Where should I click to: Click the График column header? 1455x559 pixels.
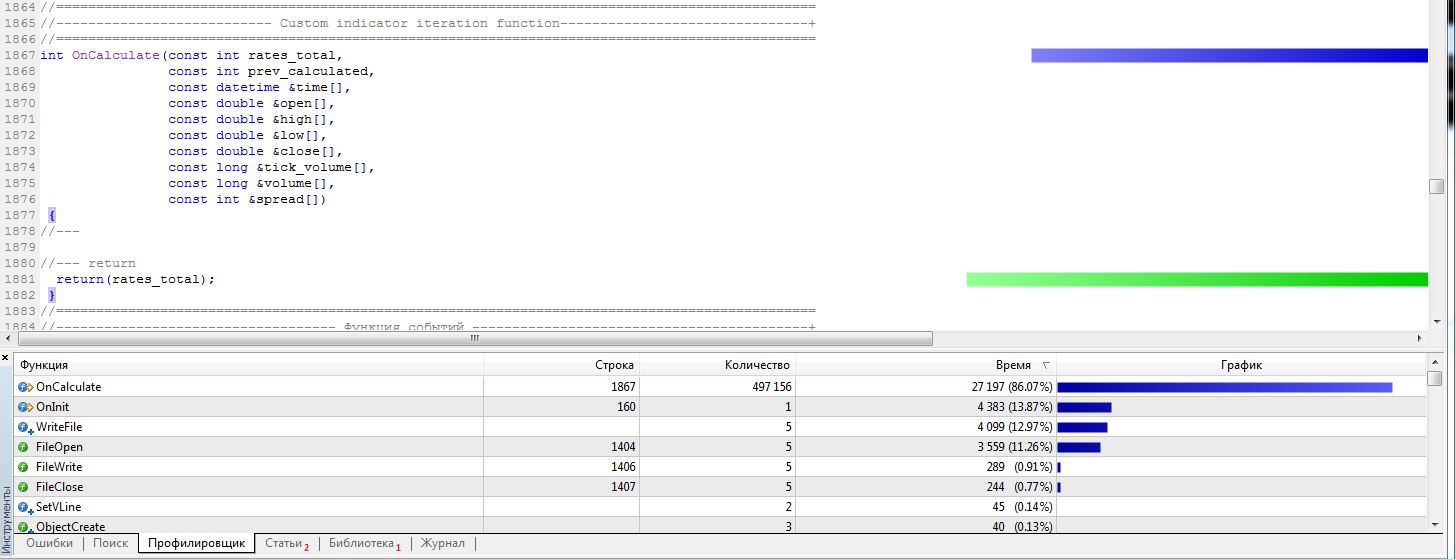click(1241, 365)
